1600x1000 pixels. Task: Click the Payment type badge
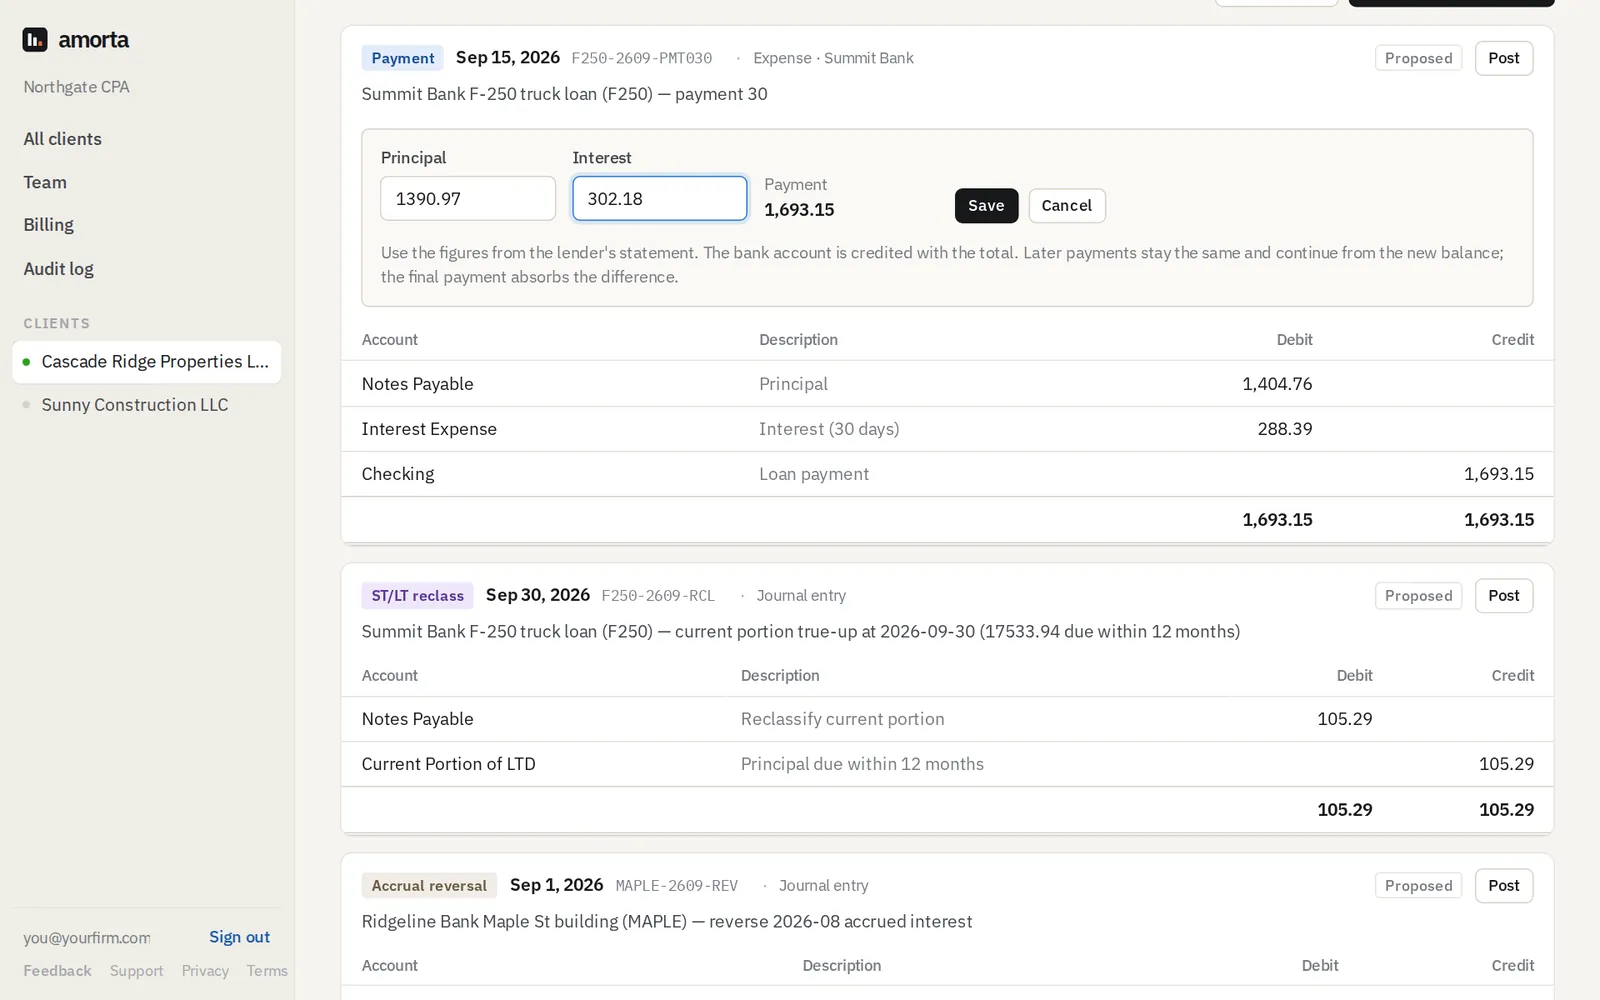coord(403,58)
